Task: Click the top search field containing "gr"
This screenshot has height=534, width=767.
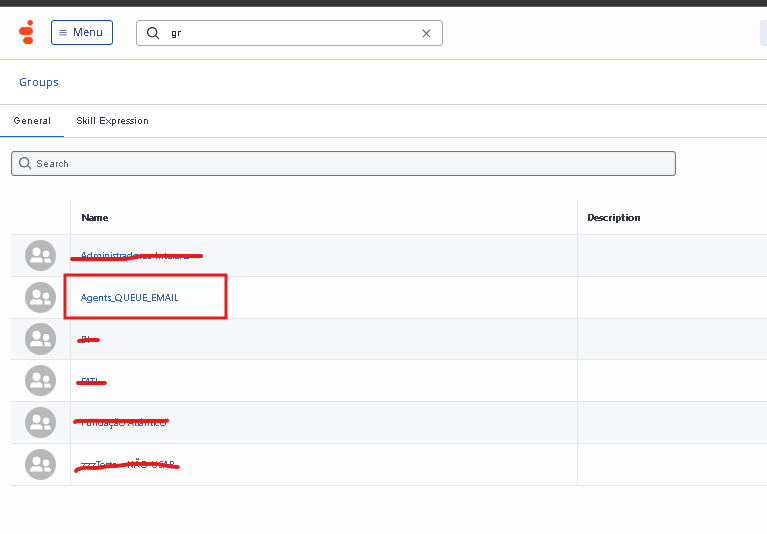Action: [x=290, y=33]
